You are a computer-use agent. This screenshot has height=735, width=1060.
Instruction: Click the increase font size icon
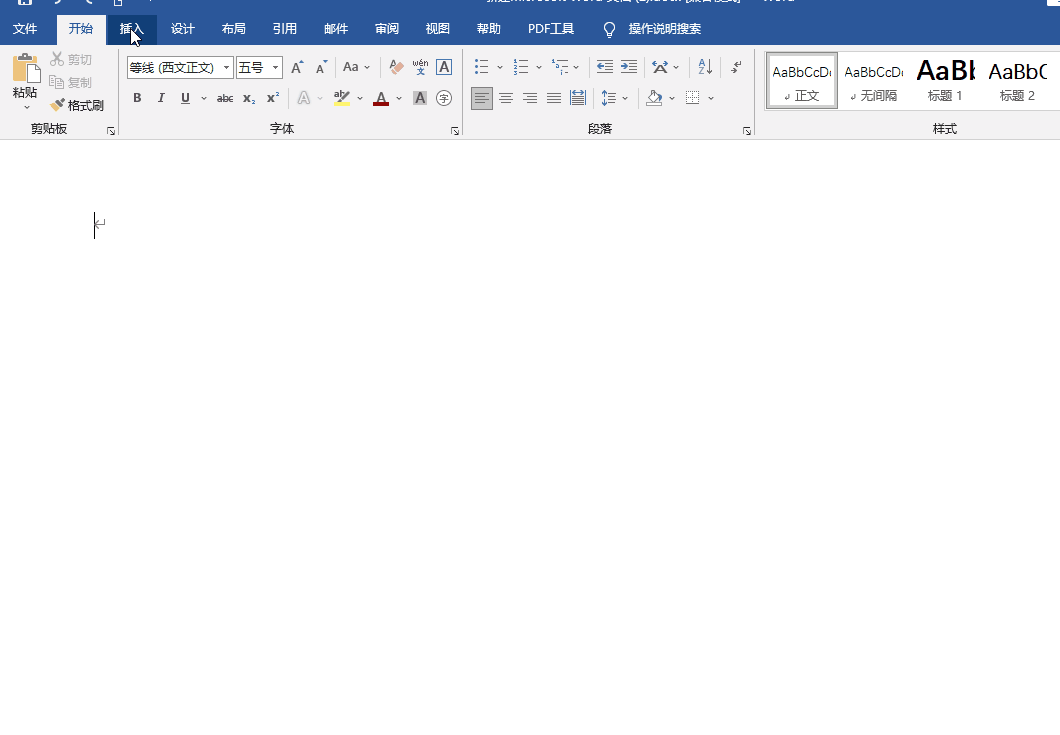click(x=296, y=68)
